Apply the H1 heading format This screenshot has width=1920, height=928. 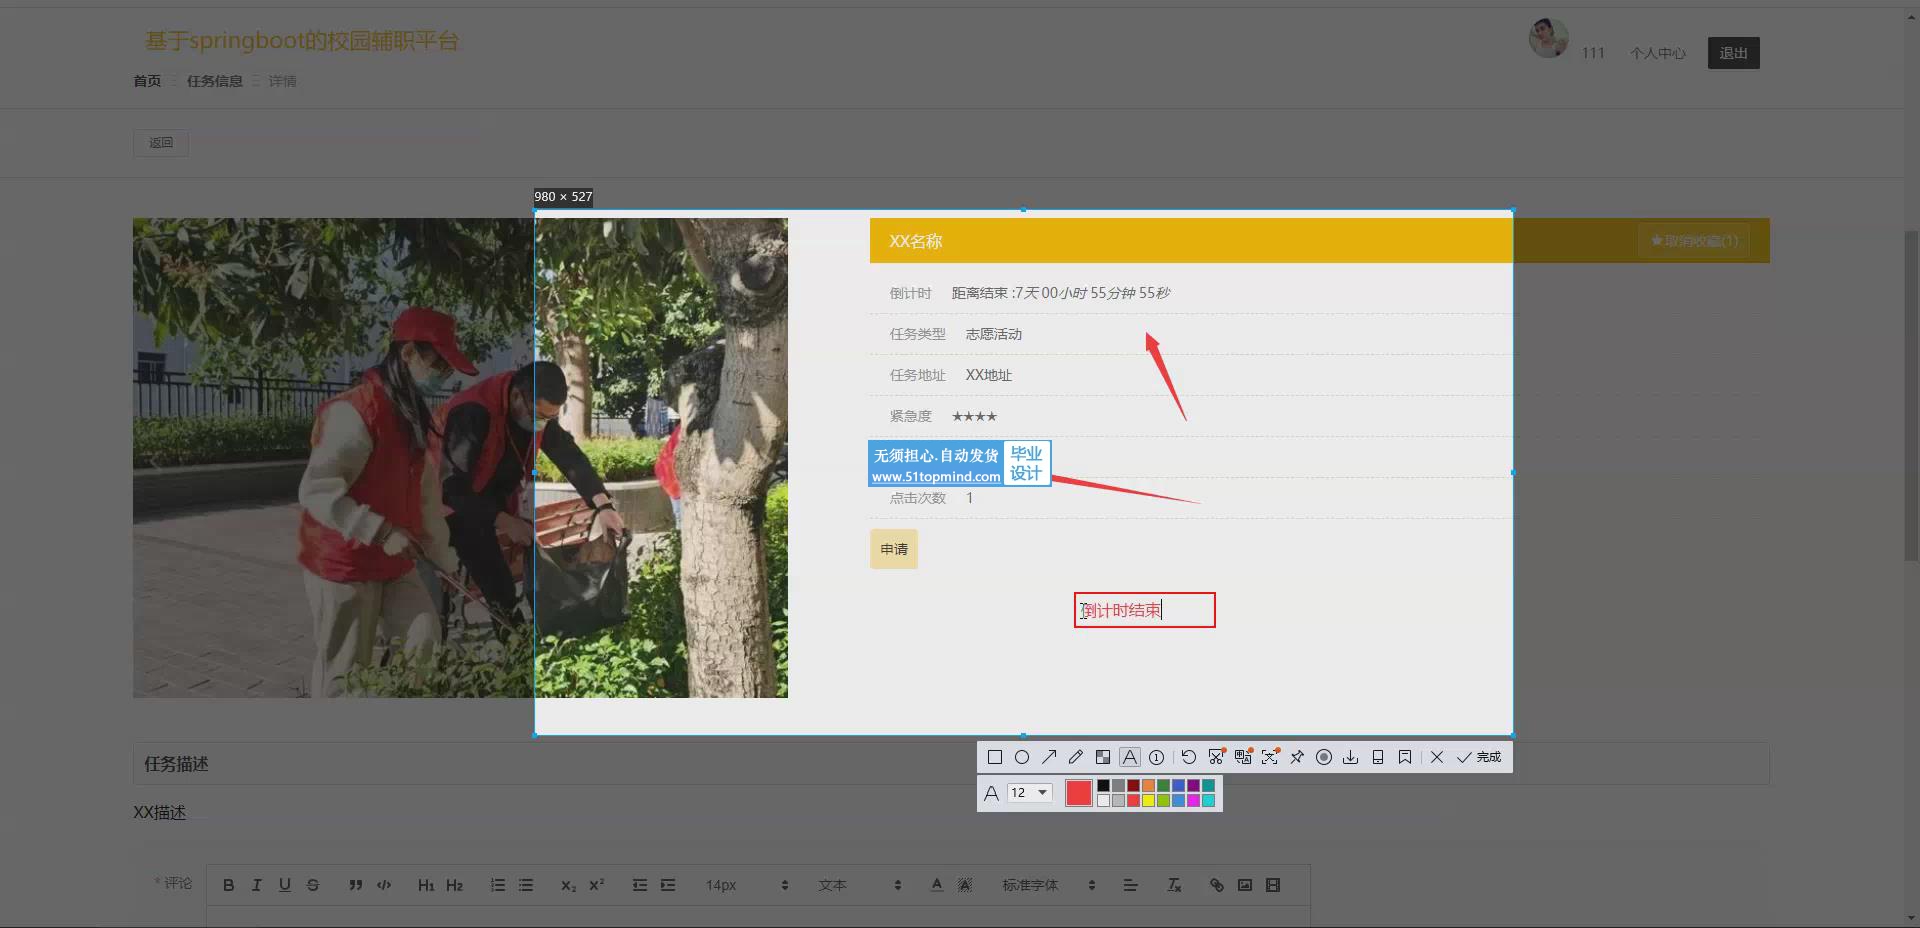tap(426, 885)
